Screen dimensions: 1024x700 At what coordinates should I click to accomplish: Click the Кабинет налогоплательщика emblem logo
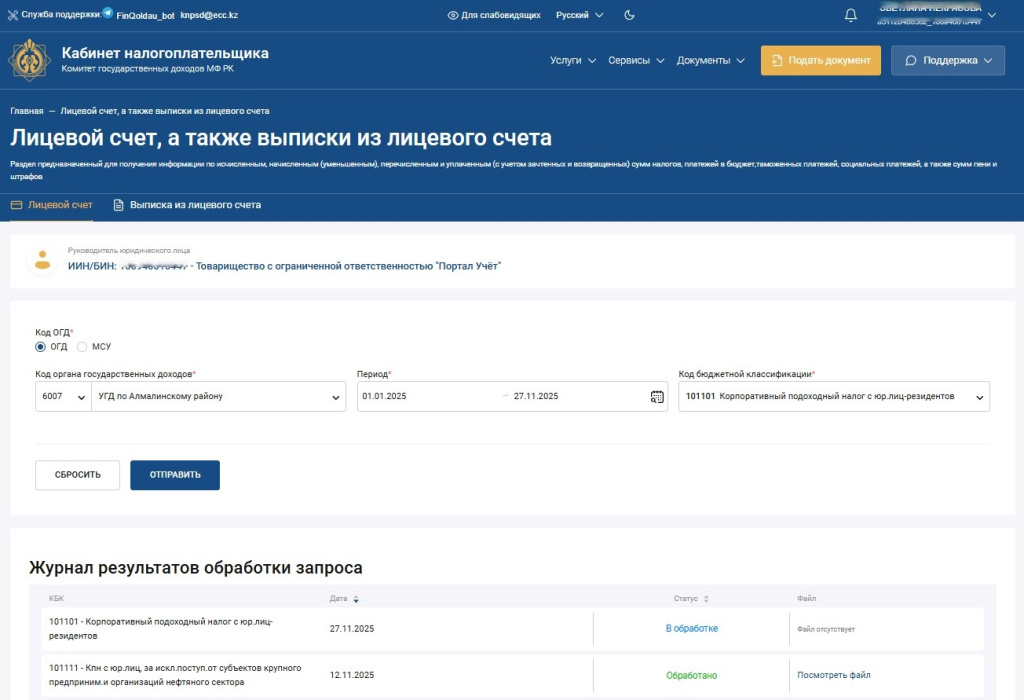click(x=30, y=60)
